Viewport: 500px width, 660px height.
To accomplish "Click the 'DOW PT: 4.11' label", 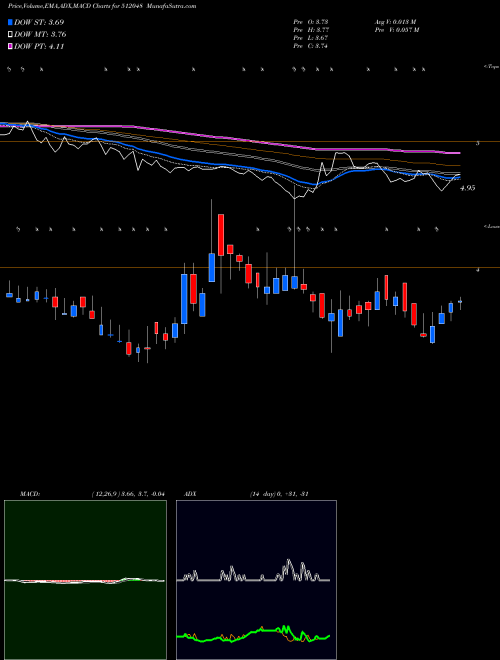I will pyautogui.click(x=39, y=46).
